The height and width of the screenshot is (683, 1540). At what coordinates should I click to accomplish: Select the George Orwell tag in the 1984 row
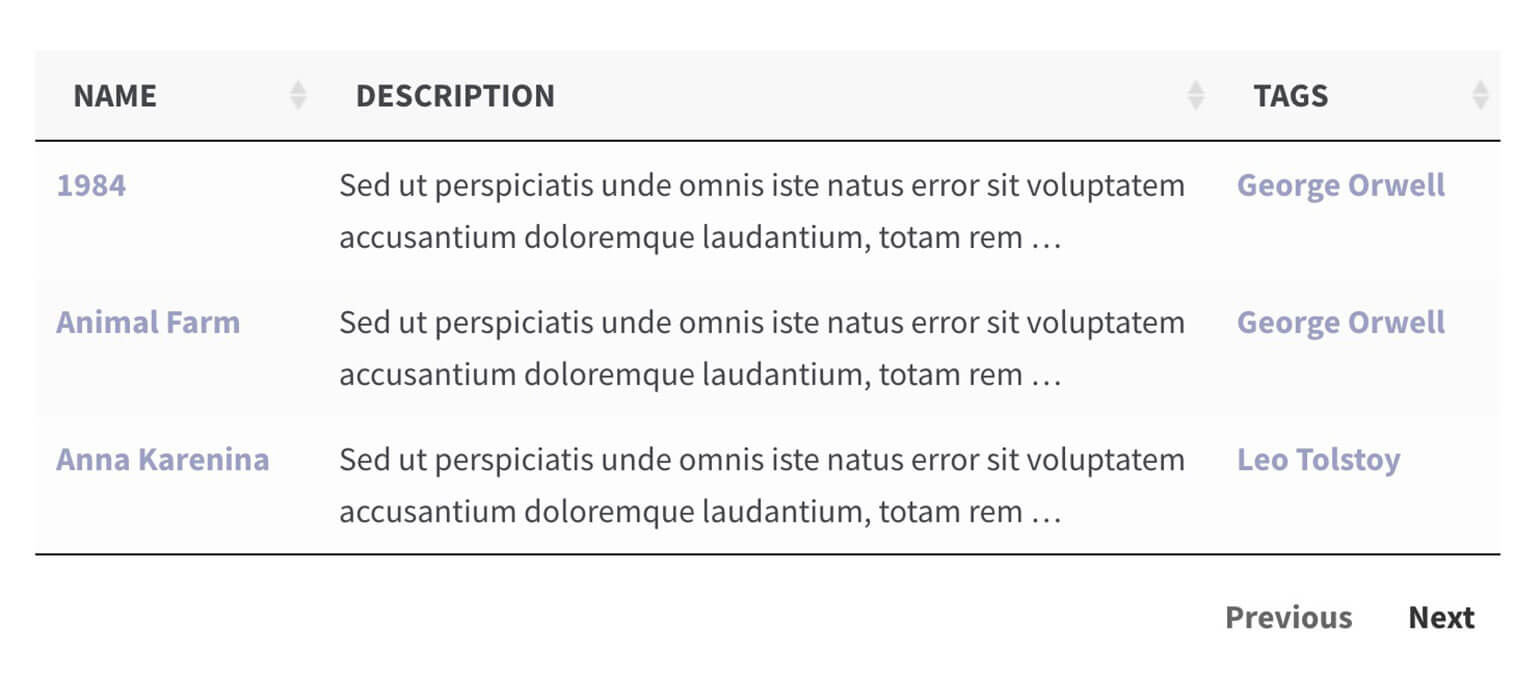[x=1341, y=186]
